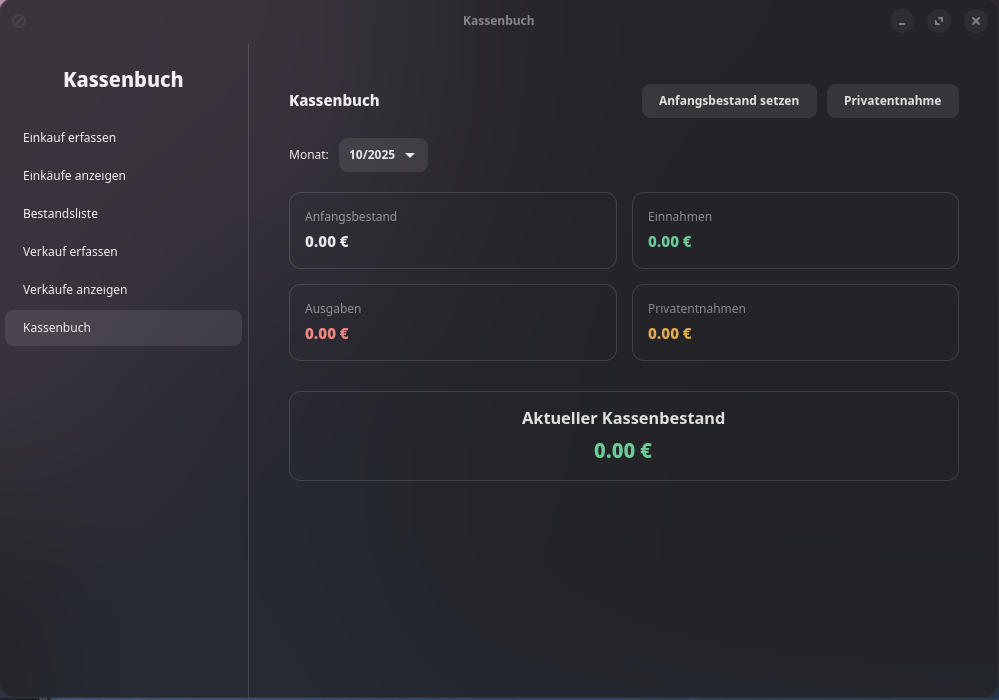Open the Verkauf erfassen page
Viewport: 999px width, 700px height.
click(70, 252)
